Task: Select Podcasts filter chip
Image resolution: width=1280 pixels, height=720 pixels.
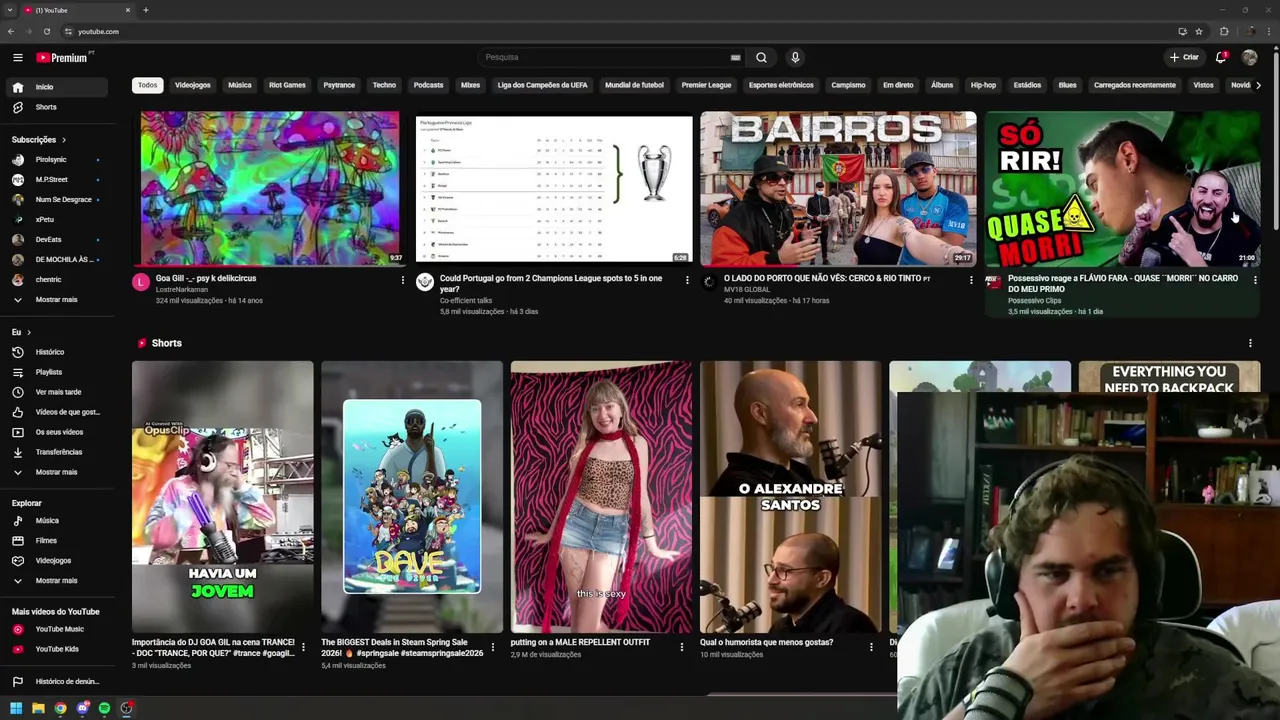Action: coord(428,85)
